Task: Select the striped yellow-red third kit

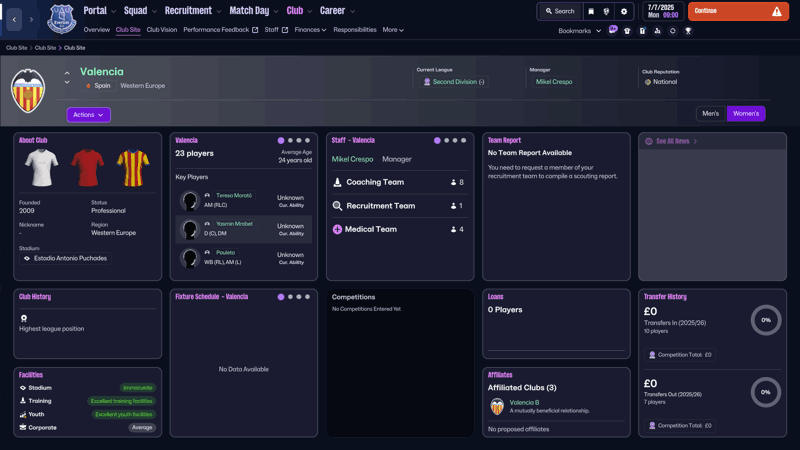Action: click(x=133, y=168)
